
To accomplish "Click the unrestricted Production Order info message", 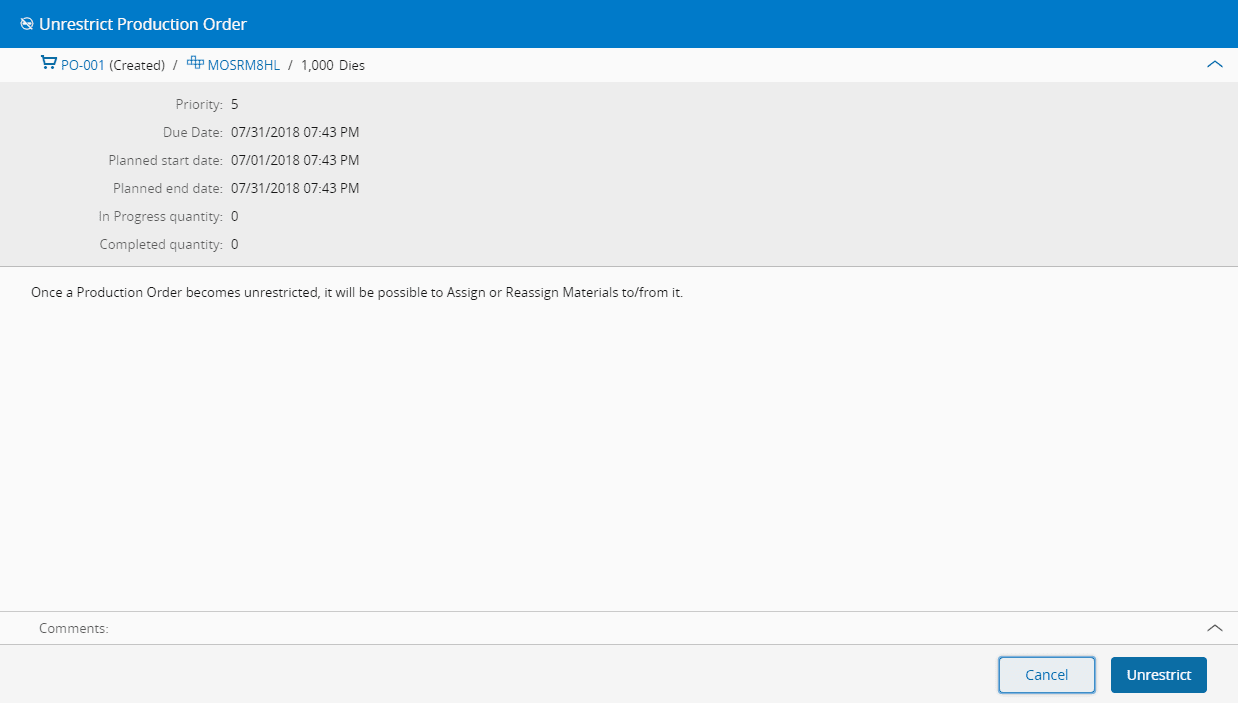I will coord(357,293).
